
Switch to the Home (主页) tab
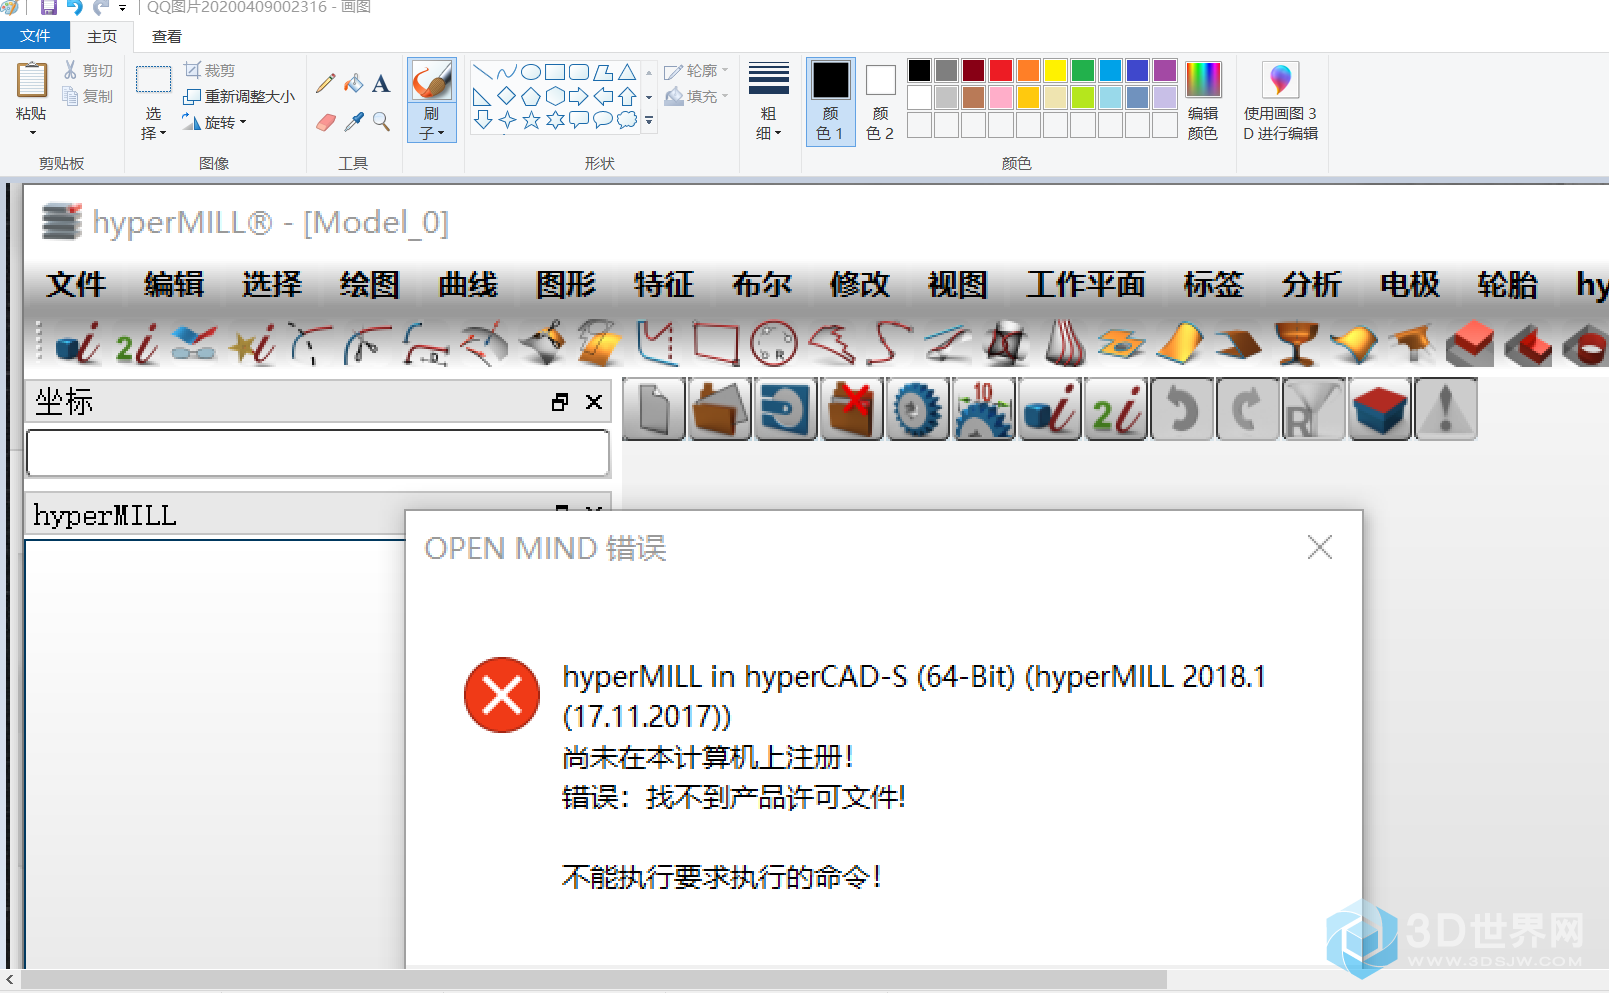(x=102, y=37)
